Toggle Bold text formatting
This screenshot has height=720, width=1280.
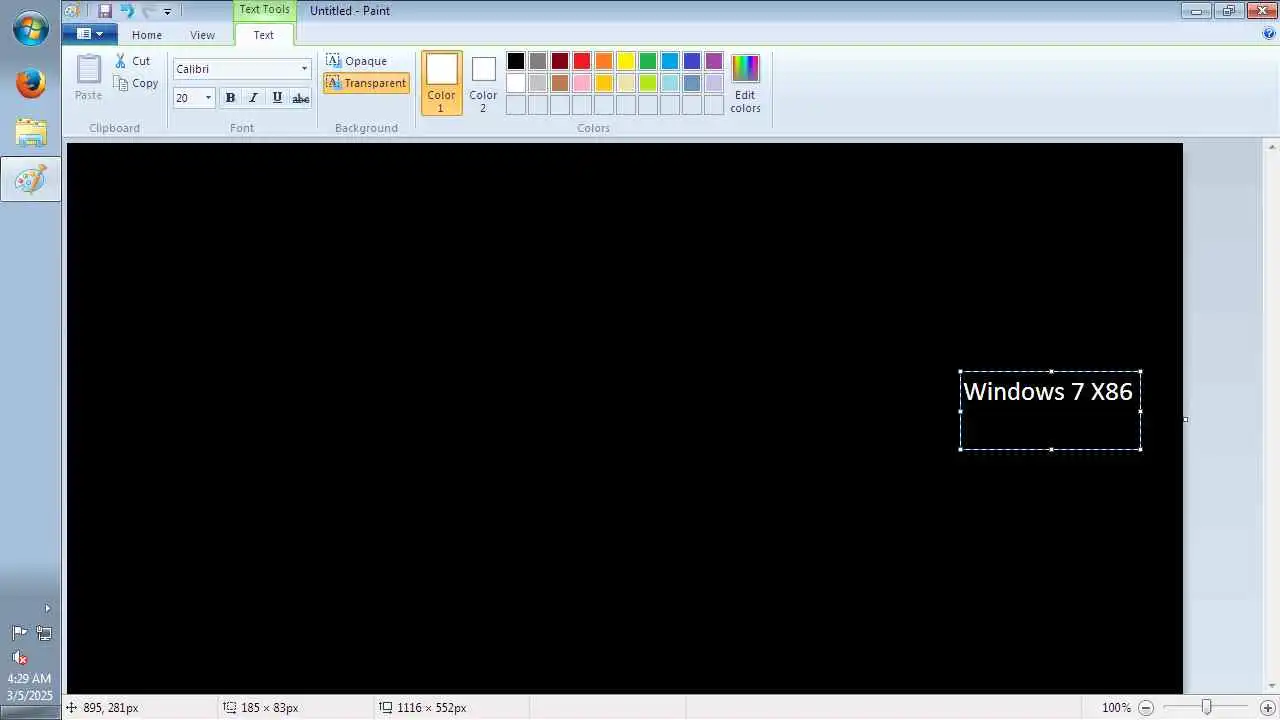[x=230, y=98]
